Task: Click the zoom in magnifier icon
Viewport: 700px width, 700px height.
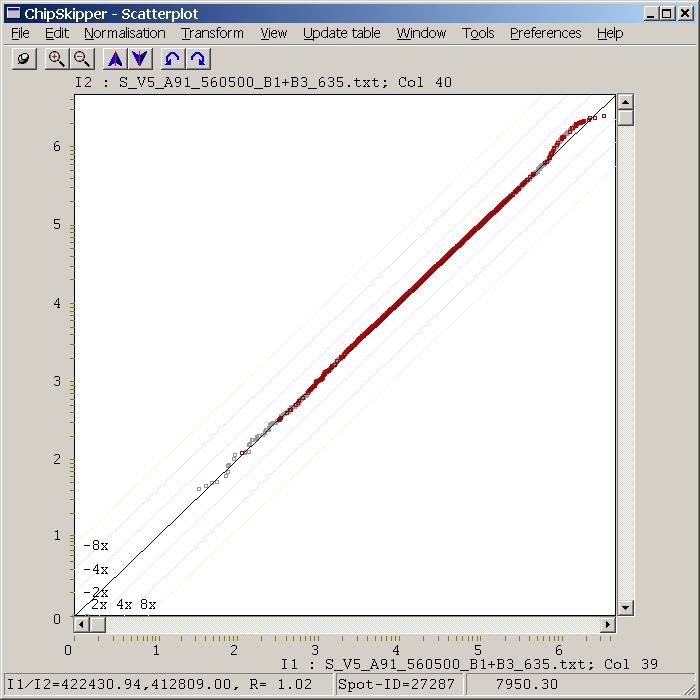Action: point(57,59)
